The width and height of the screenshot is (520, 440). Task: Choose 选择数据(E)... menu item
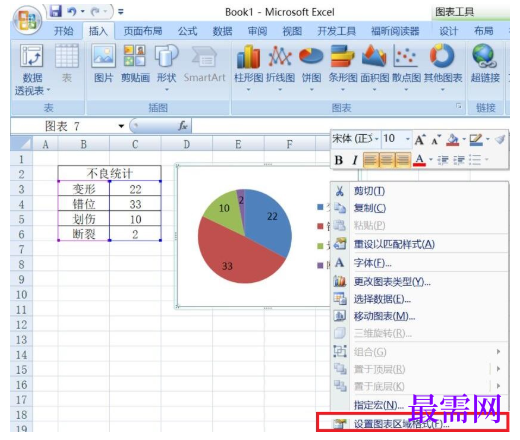(420, 299)
